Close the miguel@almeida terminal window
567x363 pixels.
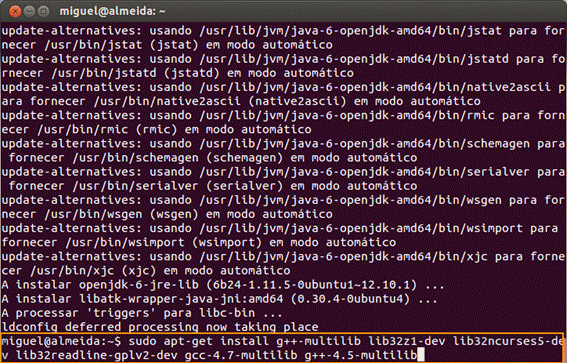(x=15, y=12)
